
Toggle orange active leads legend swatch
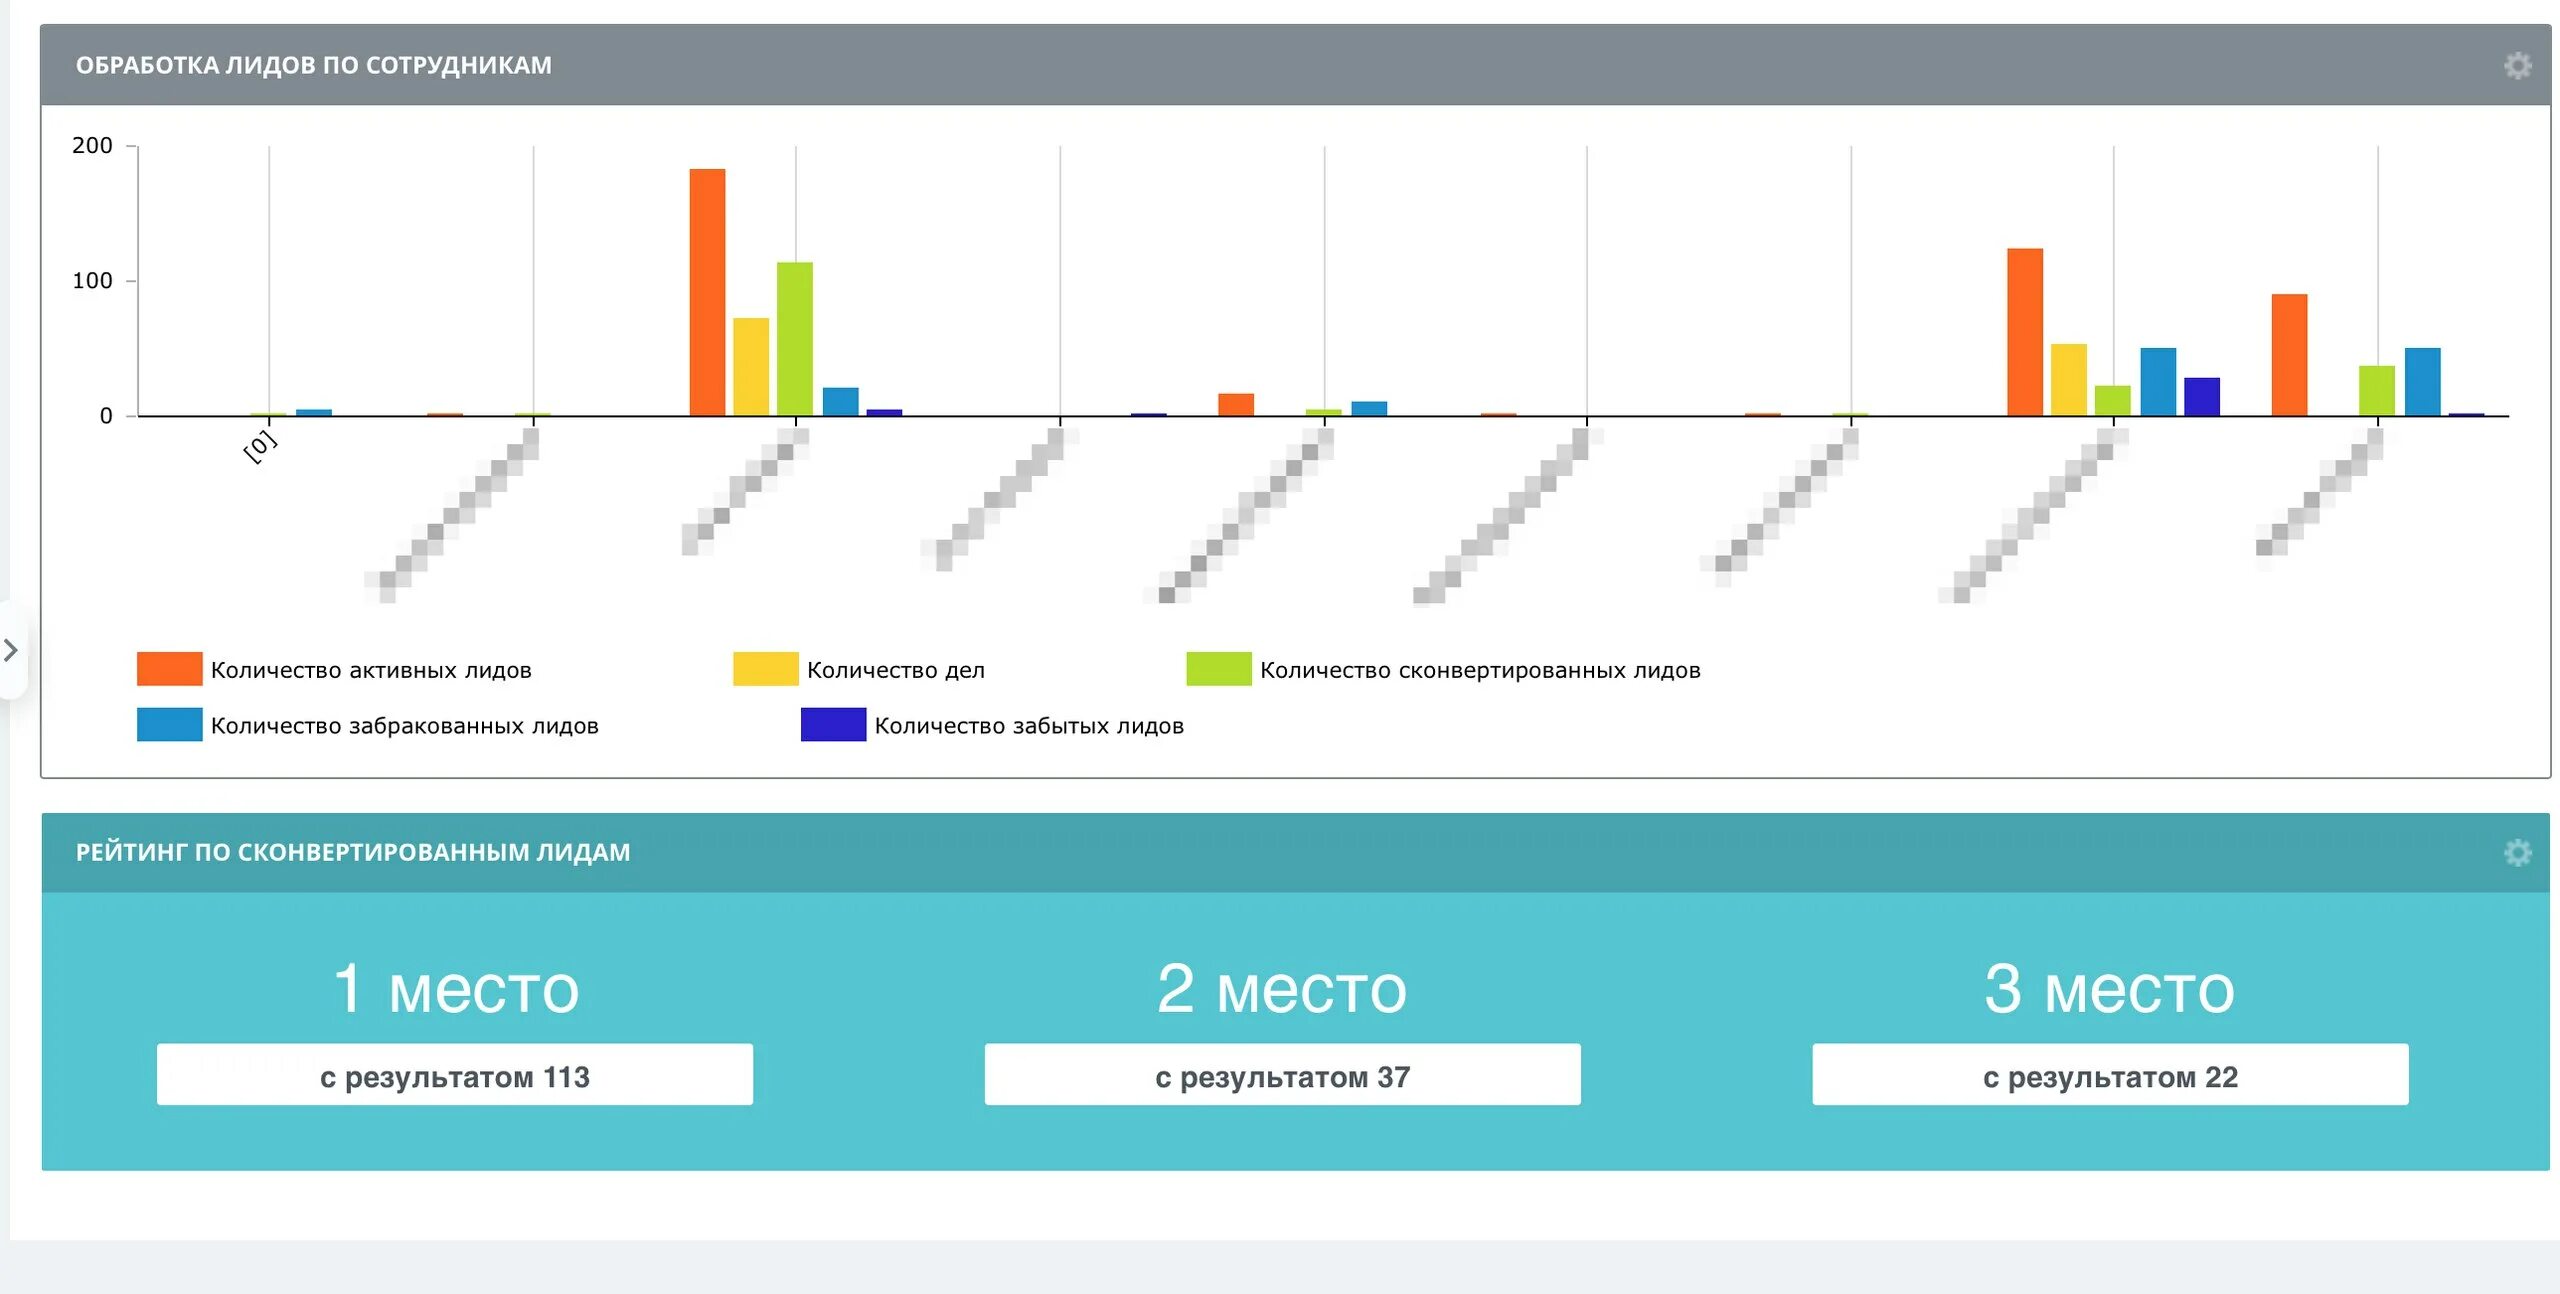click(x=169, y=669)
